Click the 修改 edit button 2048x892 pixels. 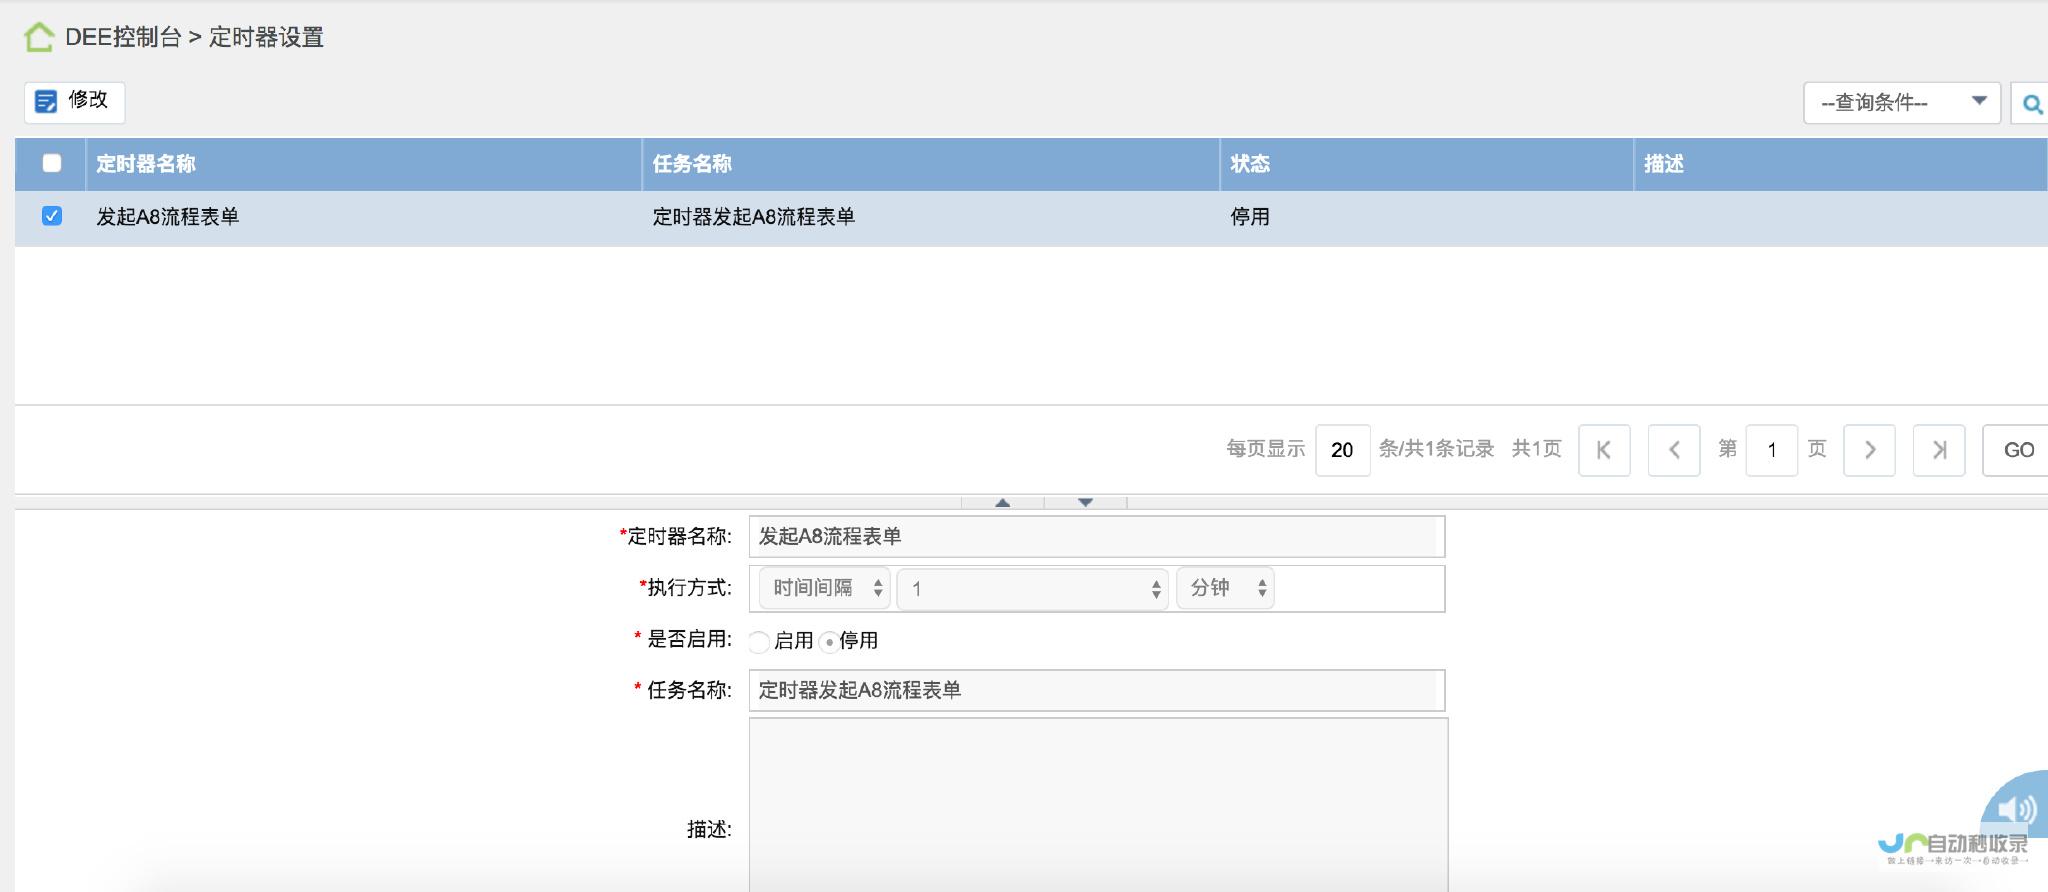pyautogui.click(x=74, y=102)
